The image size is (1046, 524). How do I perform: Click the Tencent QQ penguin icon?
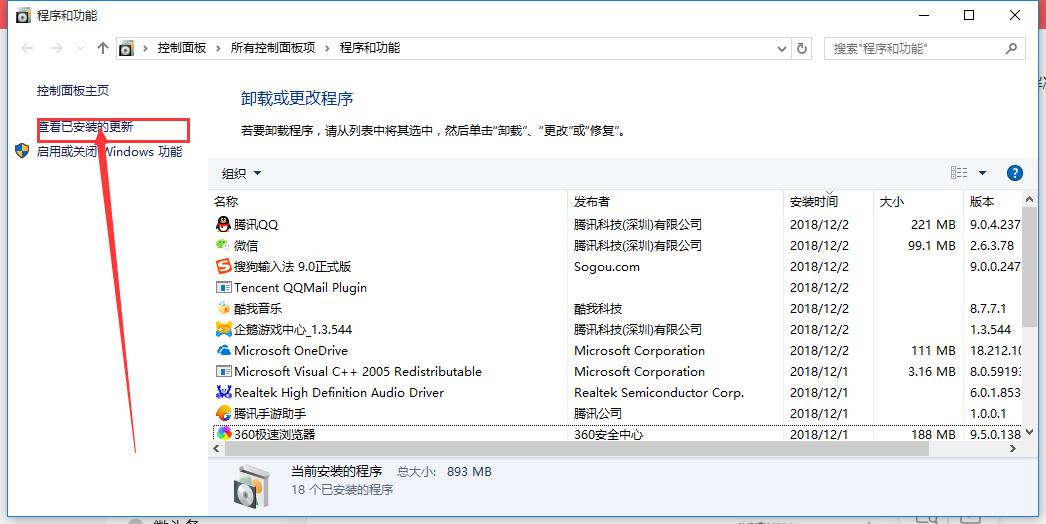click(x=223, y=224)
